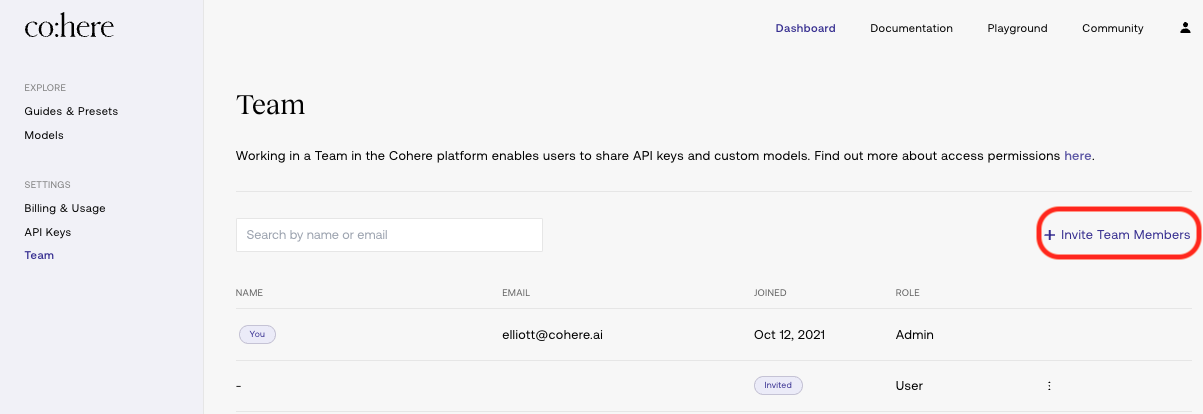Open Playground from the top navigation
This screenshot has width=1203, height=414.
pyautogui.click(x=1017, y=28)
